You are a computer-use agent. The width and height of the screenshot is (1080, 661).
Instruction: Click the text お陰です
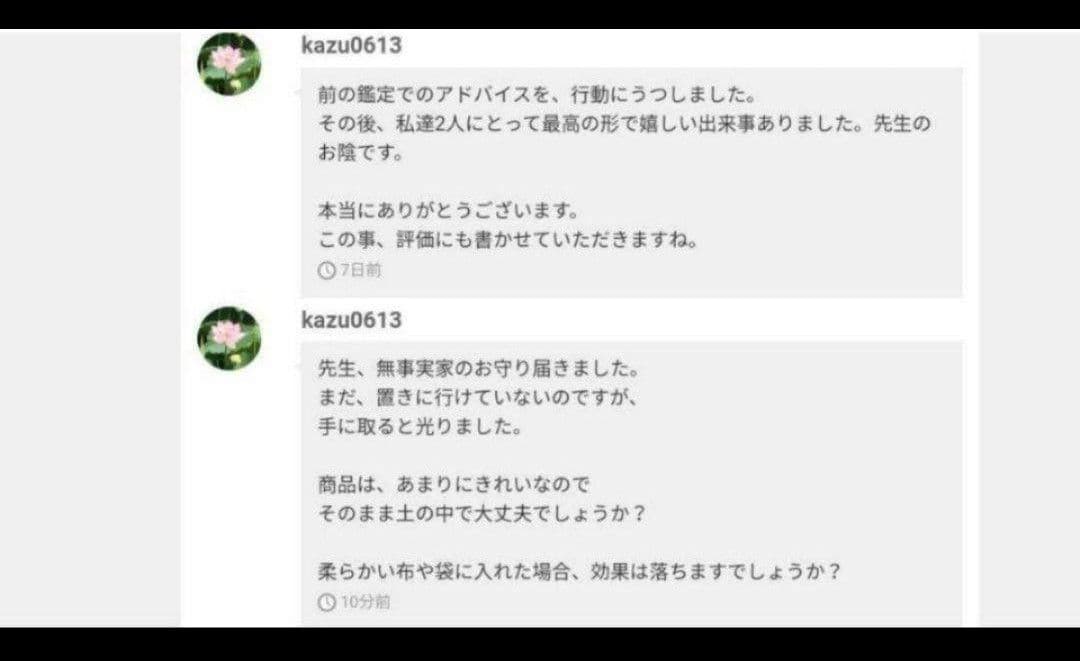pyautogui.click(x=361, y=153)
